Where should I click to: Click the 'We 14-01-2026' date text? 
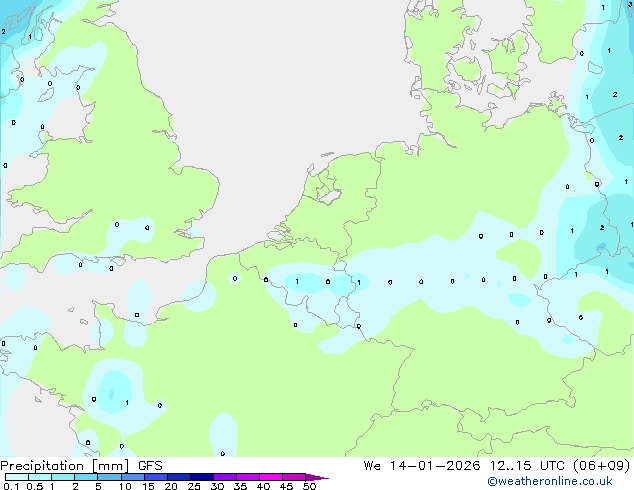tap(422, 466)
